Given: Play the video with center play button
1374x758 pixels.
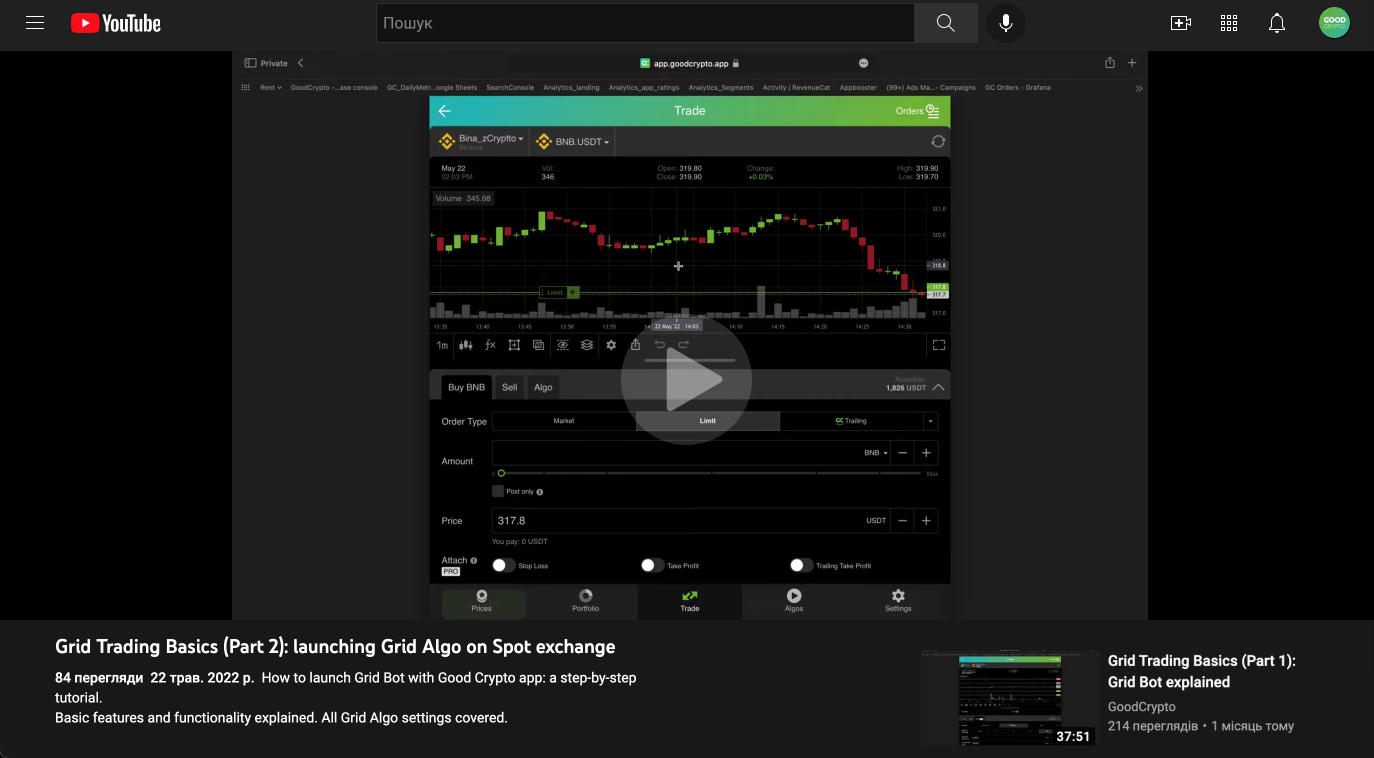Looking at the screenshot, I should (x=686, y=378).
